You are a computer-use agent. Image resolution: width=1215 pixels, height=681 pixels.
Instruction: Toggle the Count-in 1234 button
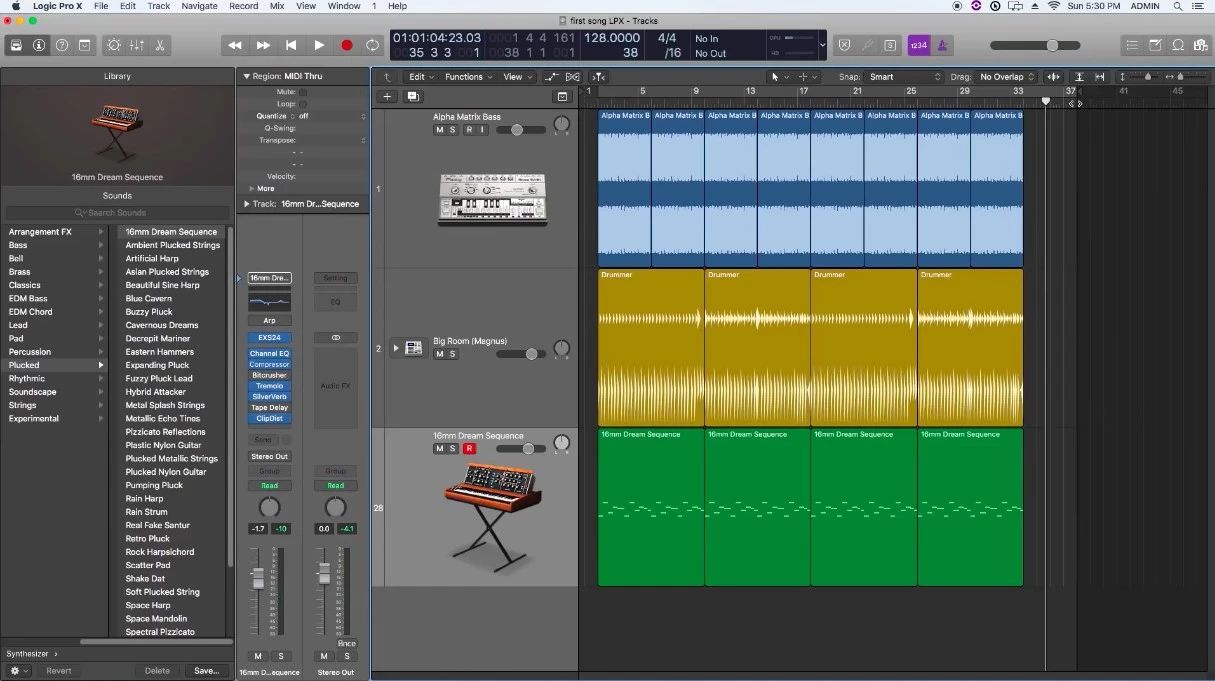click(918, 45)
